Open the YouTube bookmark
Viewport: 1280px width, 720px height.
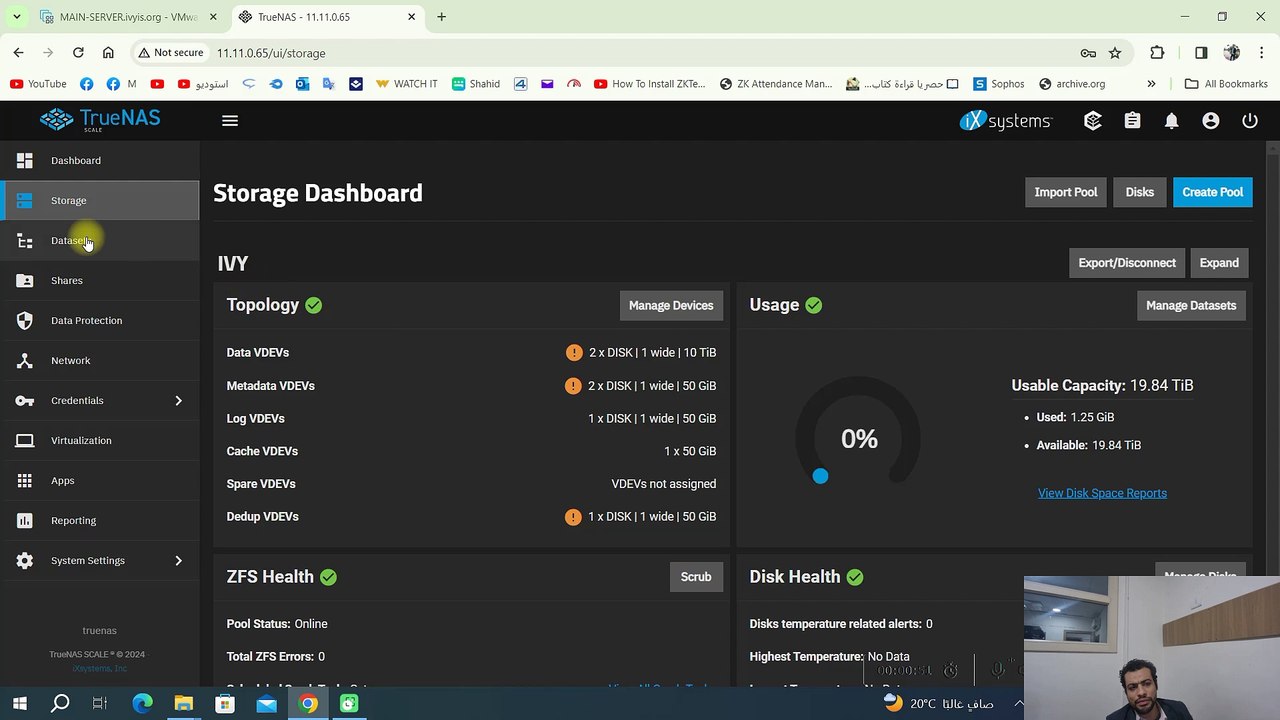tap(38, 84)
